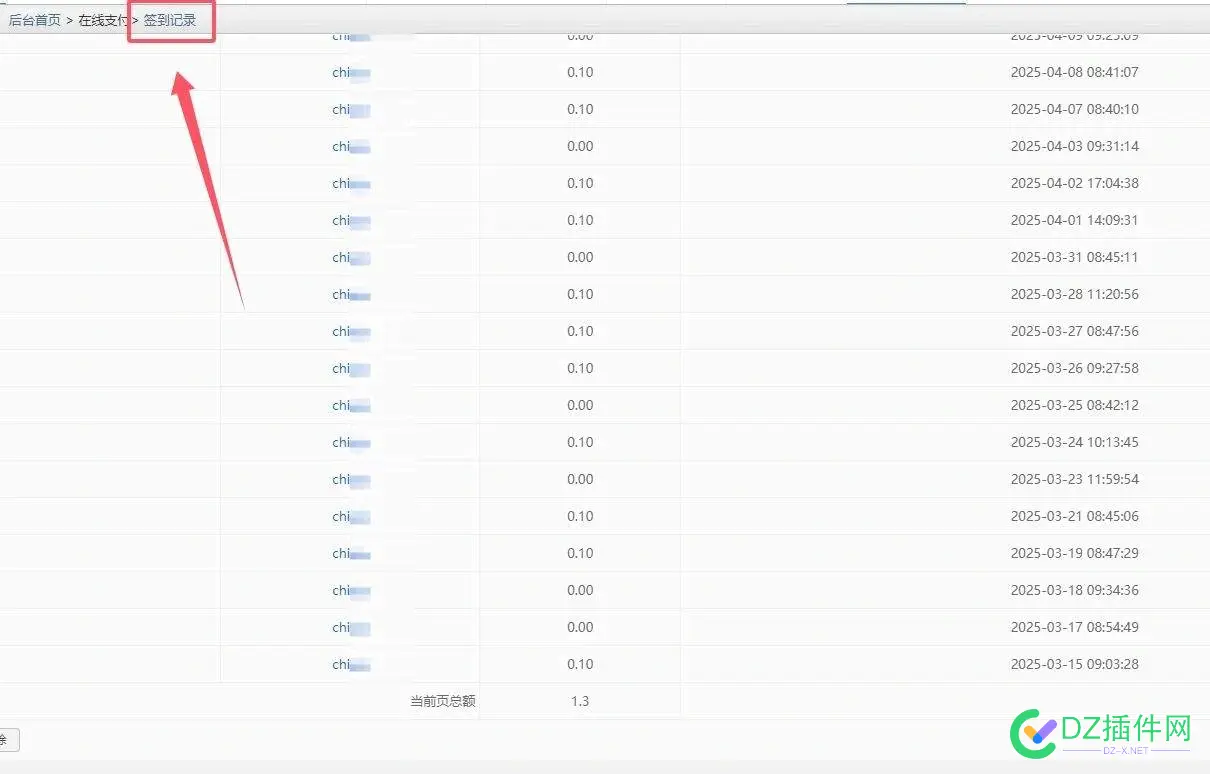Click the 0.10 amount on 2025-03-19 row
Image resolution: width=1210 pixels, height=774 pixels.
click(x=580, y=553)
